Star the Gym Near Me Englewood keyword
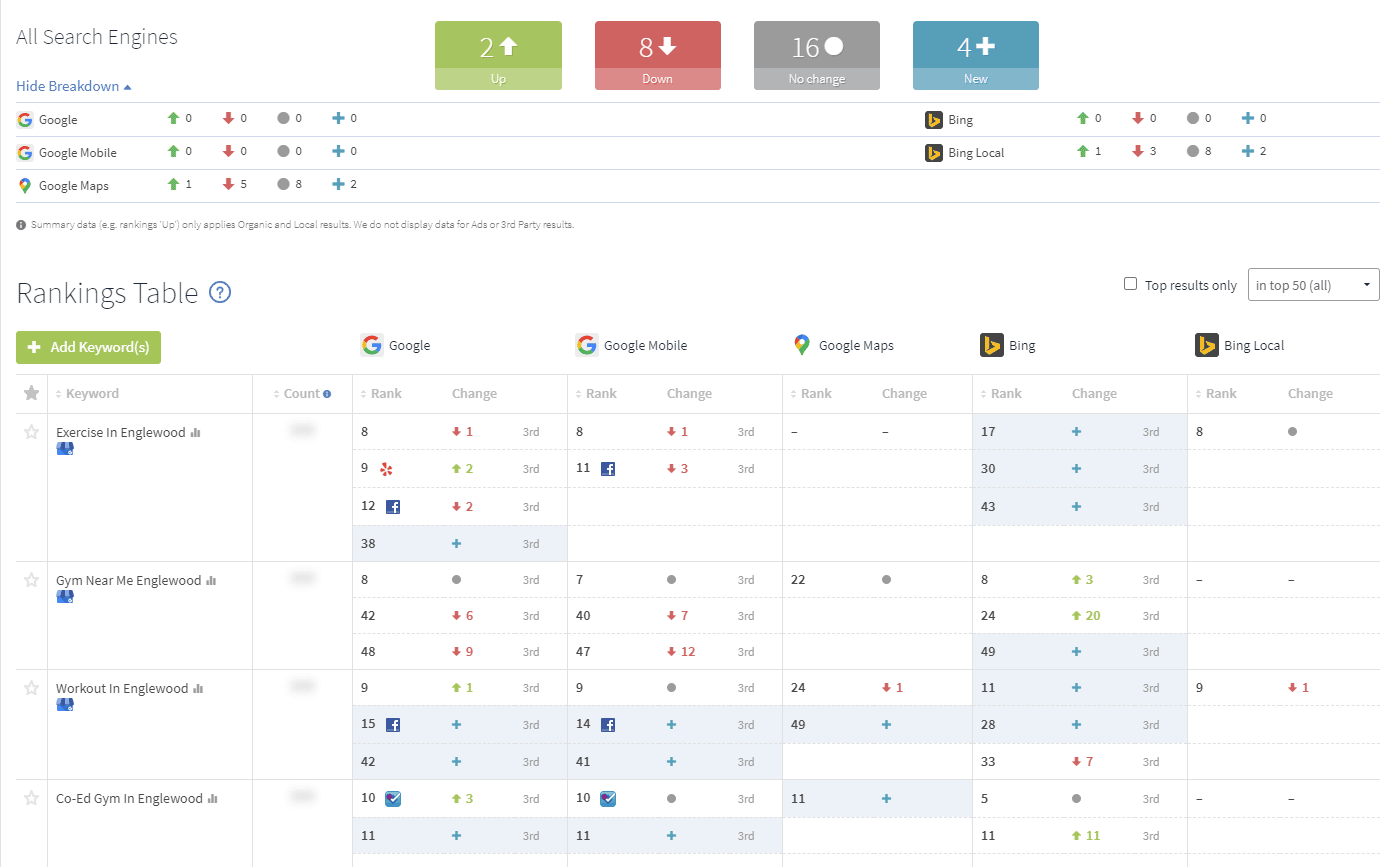1394x867 pixels. 31,580
